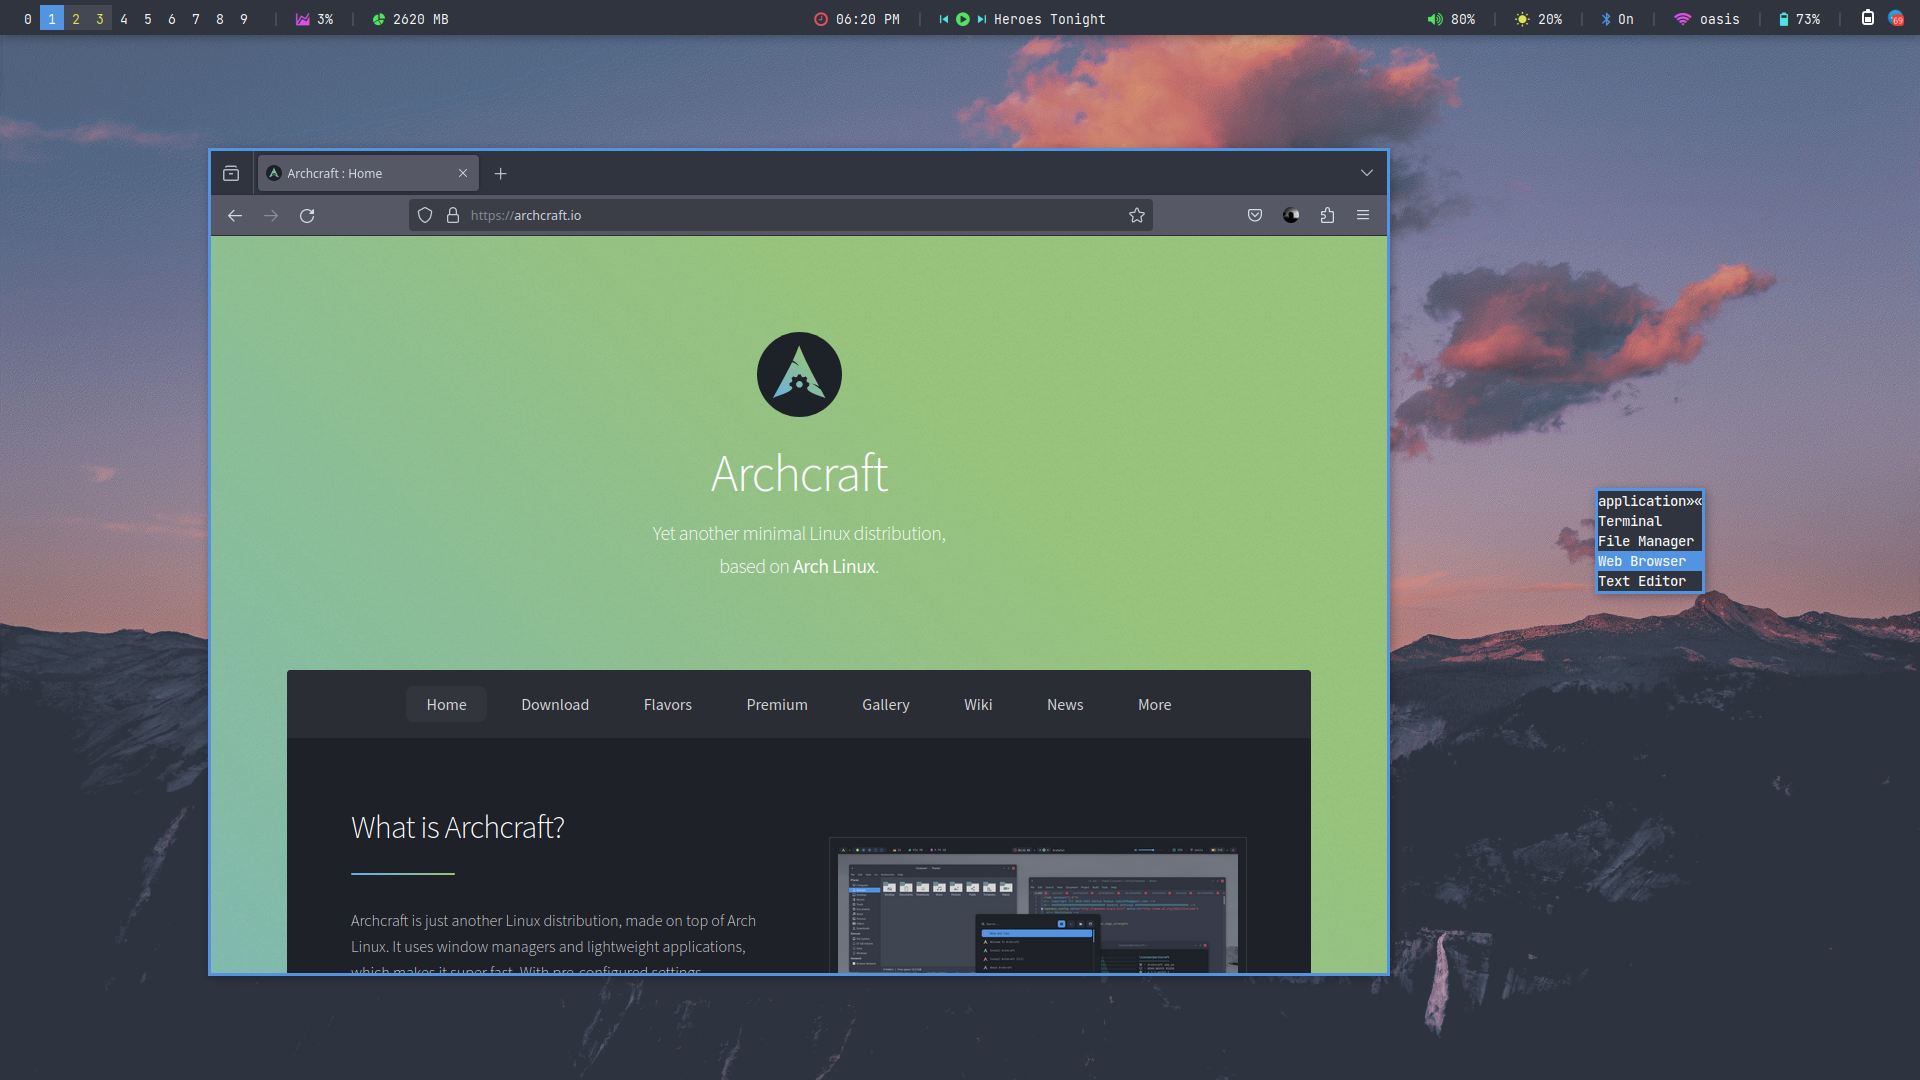Toggle Bluetooth On indicator in status bar

coord(1617,19)
